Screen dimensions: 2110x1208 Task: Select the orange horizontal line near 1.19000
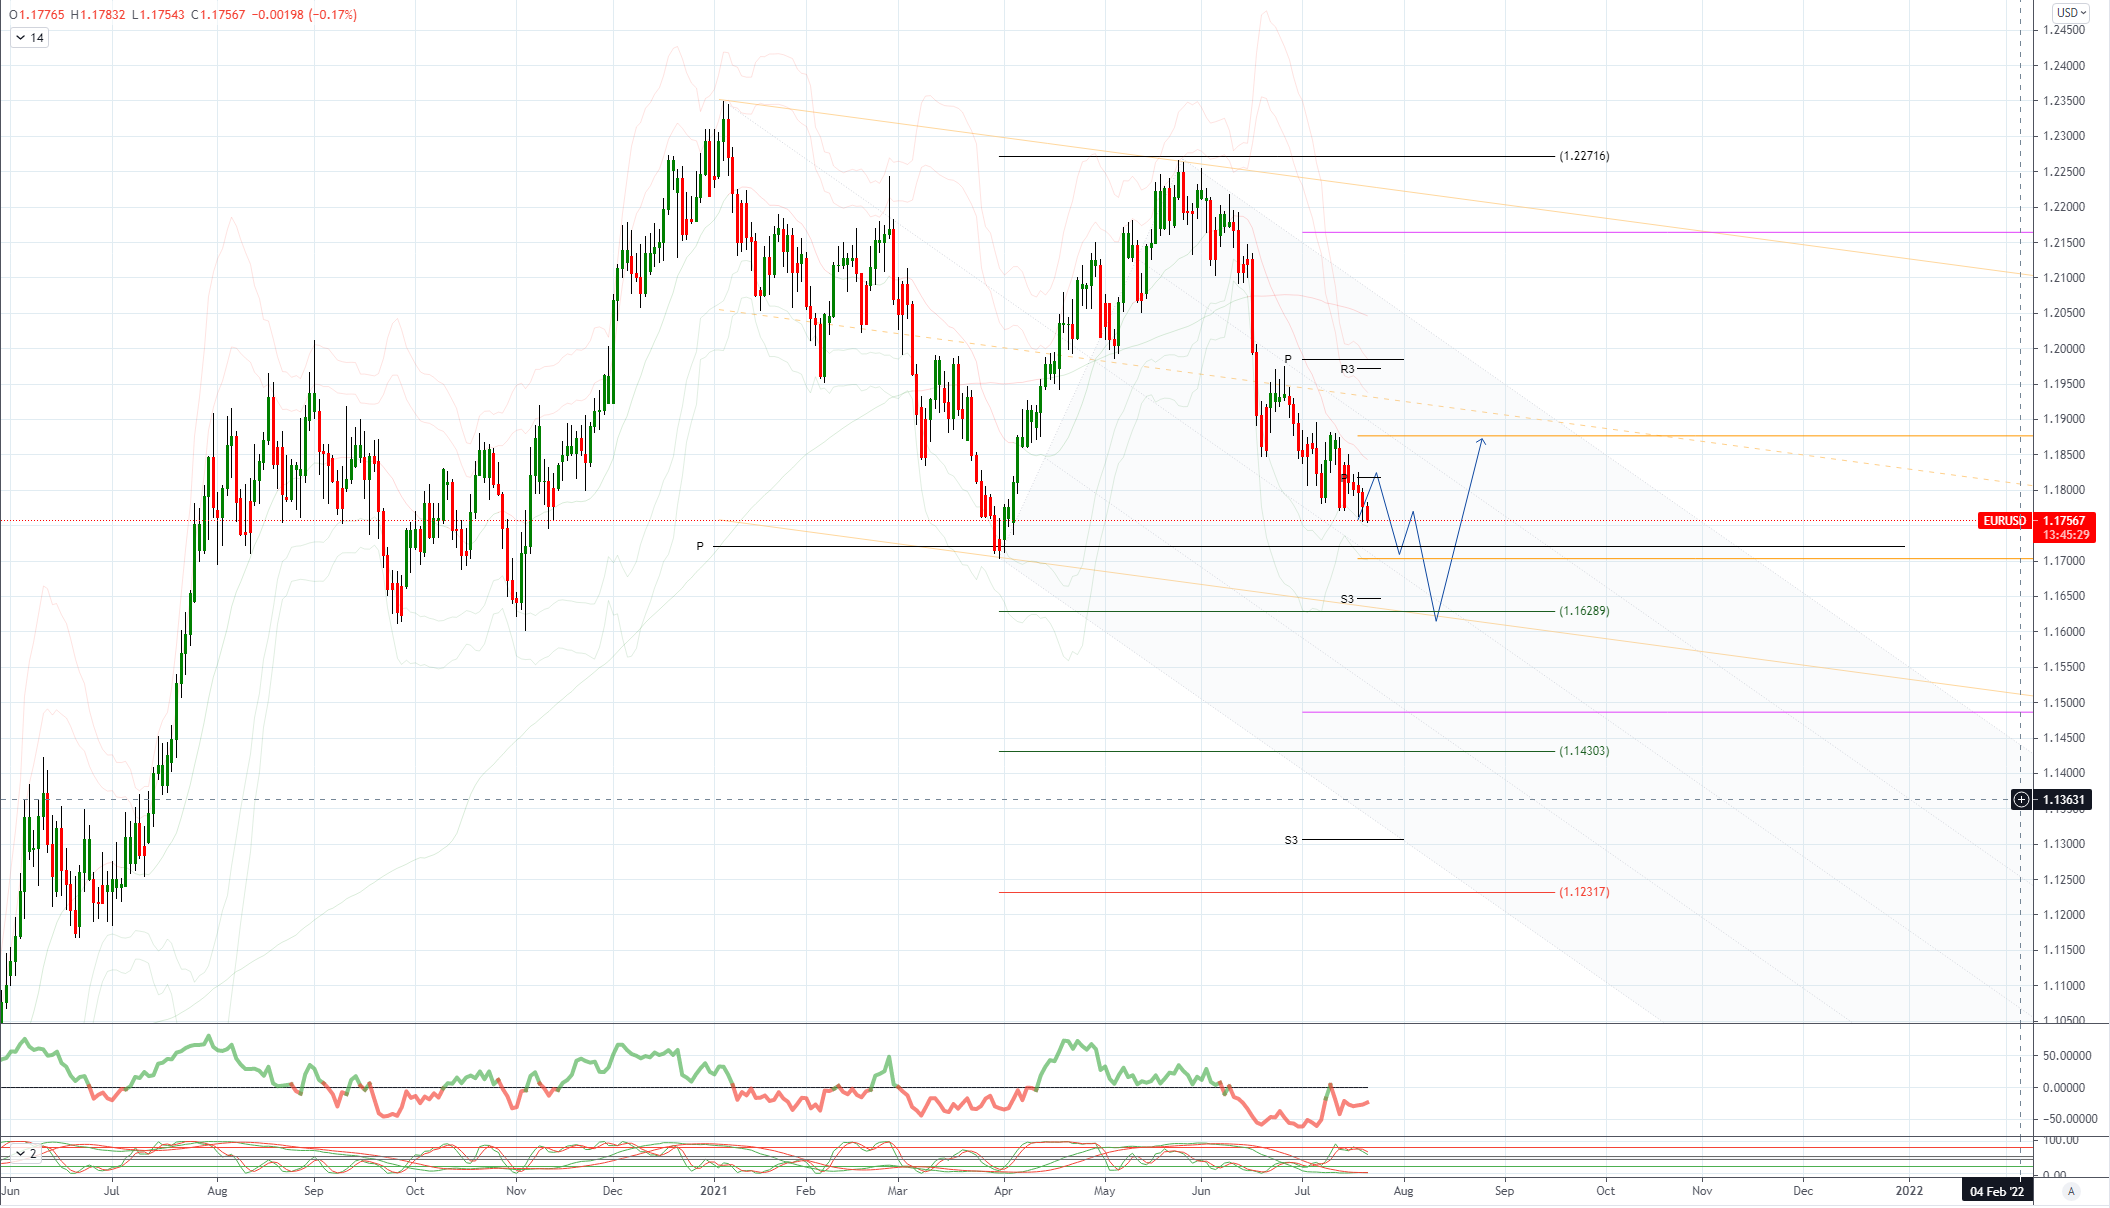pos(1695,436)
